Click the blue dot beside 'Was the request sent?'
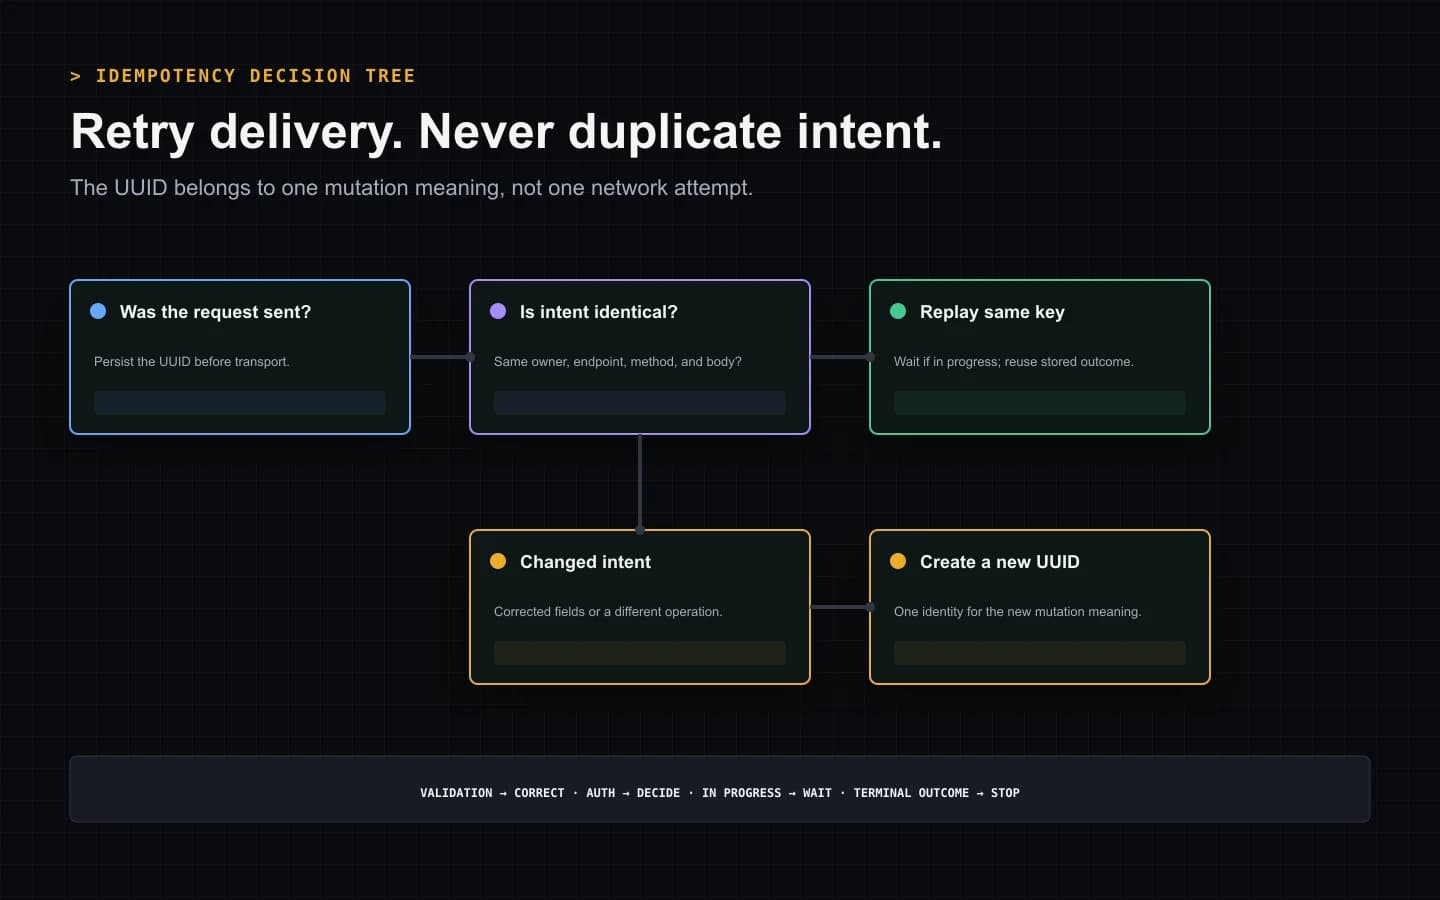 click(x=98, y=311)
